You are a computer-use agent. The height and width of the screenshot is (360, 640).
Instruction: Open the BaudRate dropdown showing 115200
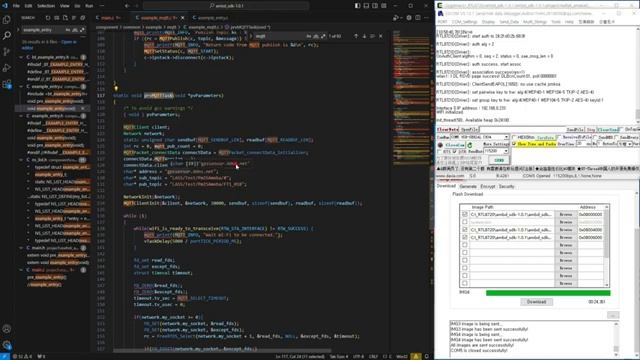point(506,151)
